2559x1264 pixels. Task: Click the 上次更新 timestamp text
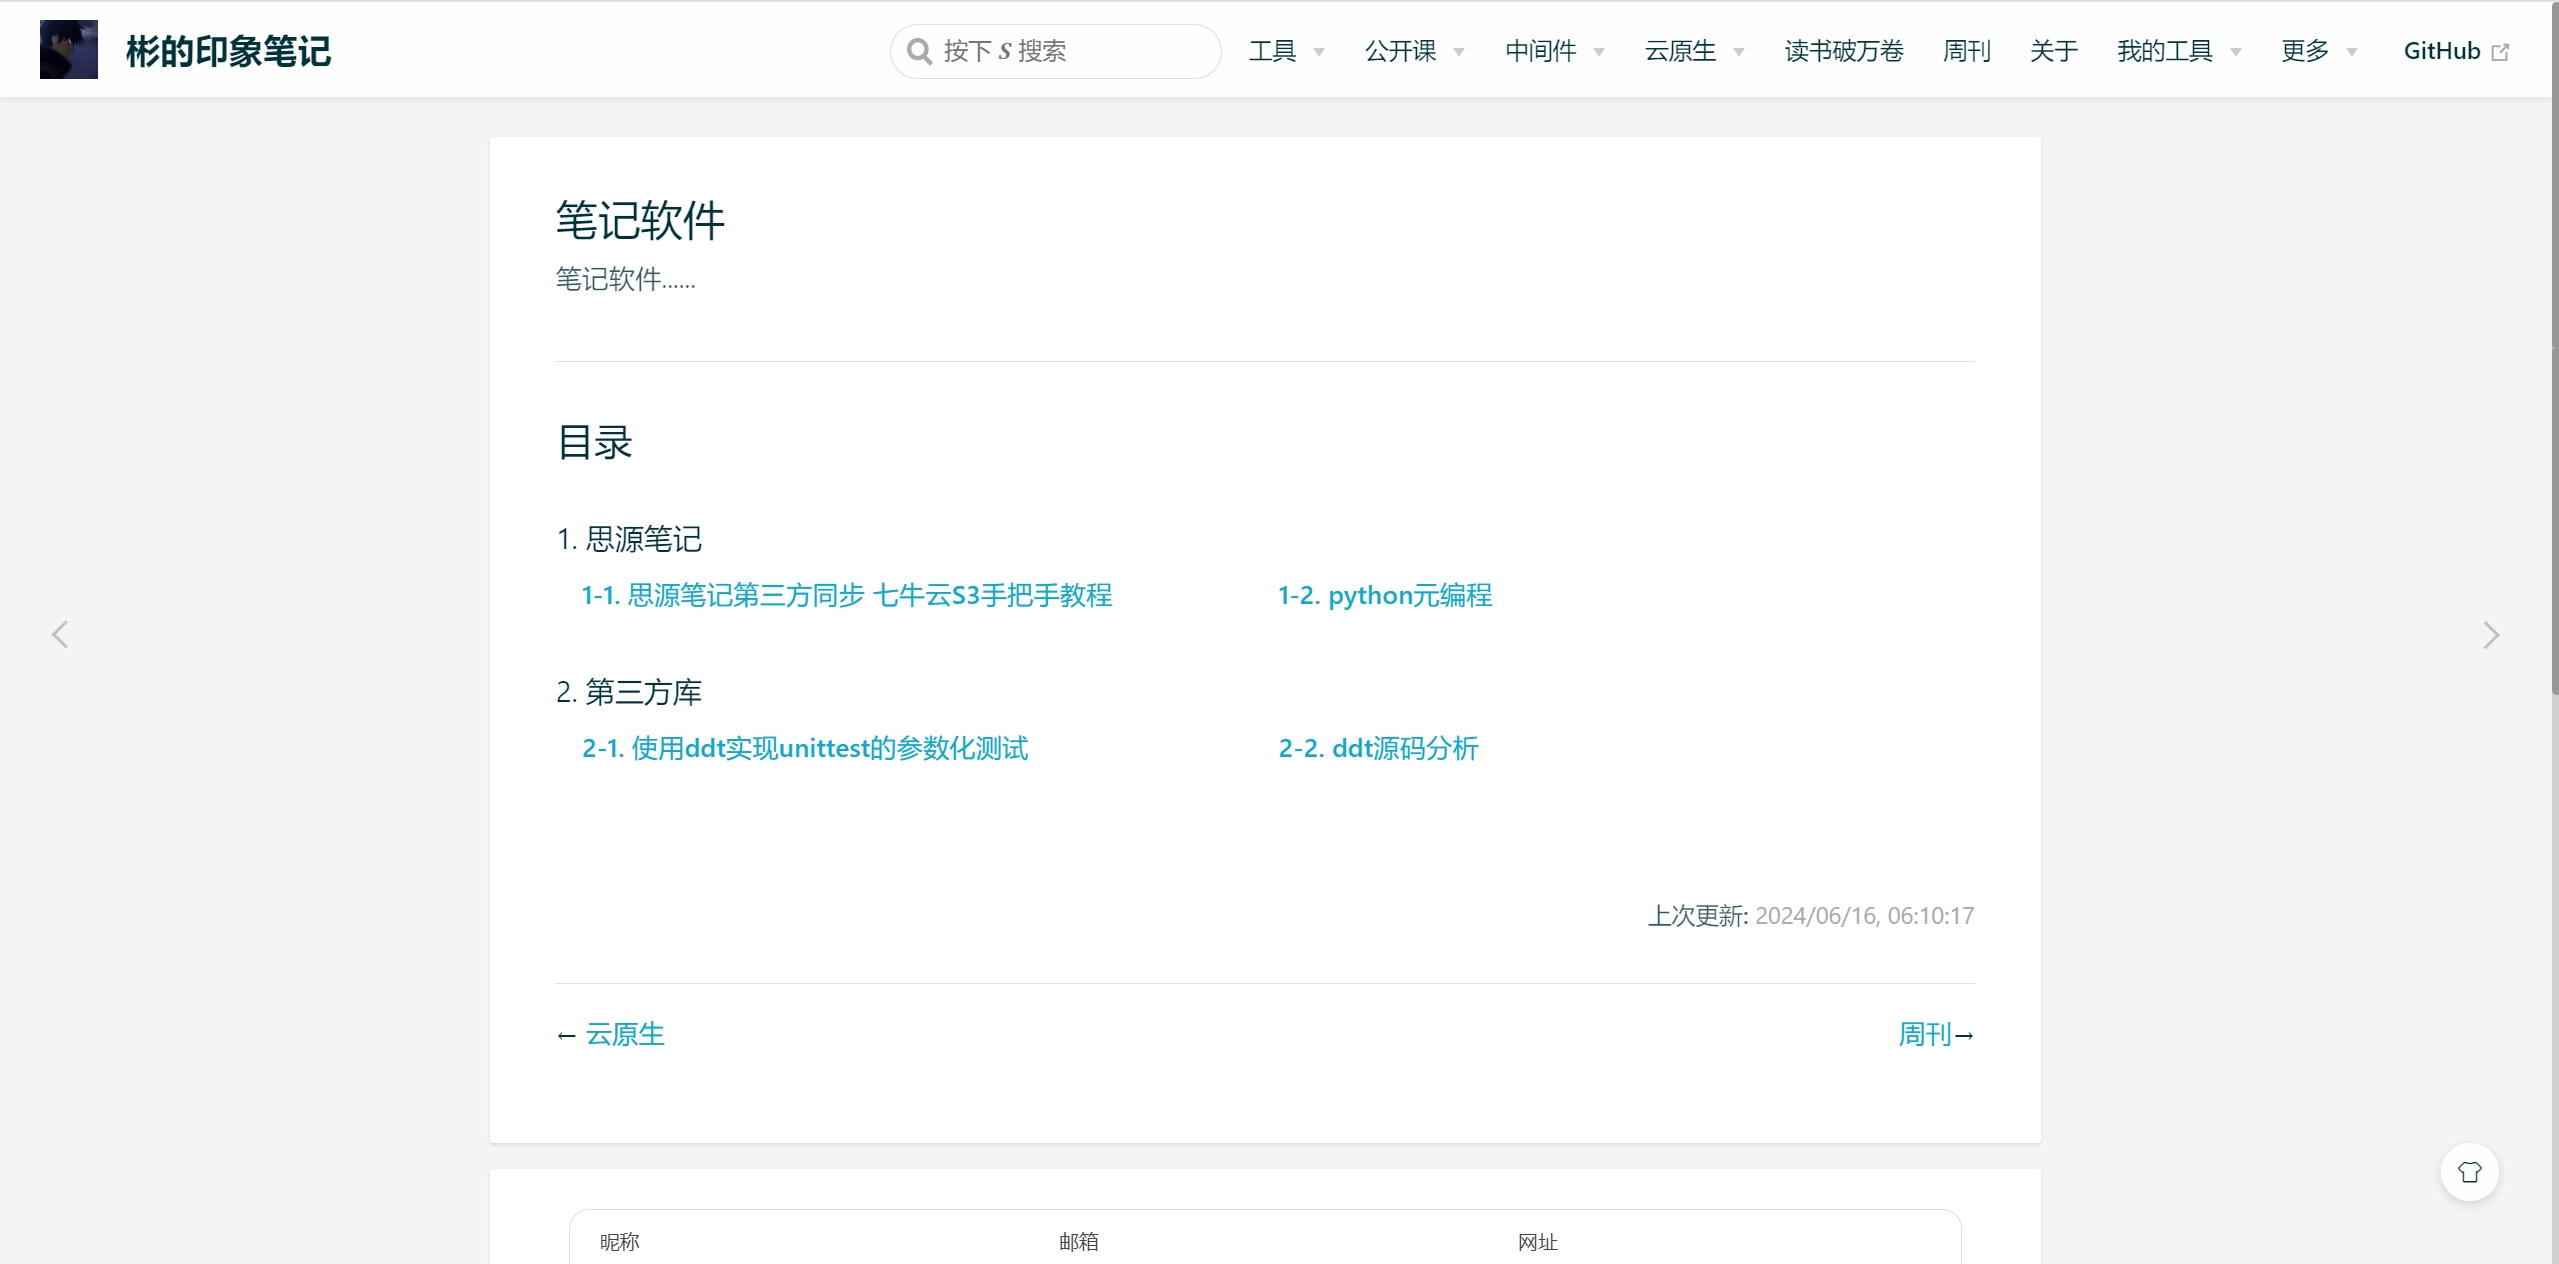[1811, 915]
